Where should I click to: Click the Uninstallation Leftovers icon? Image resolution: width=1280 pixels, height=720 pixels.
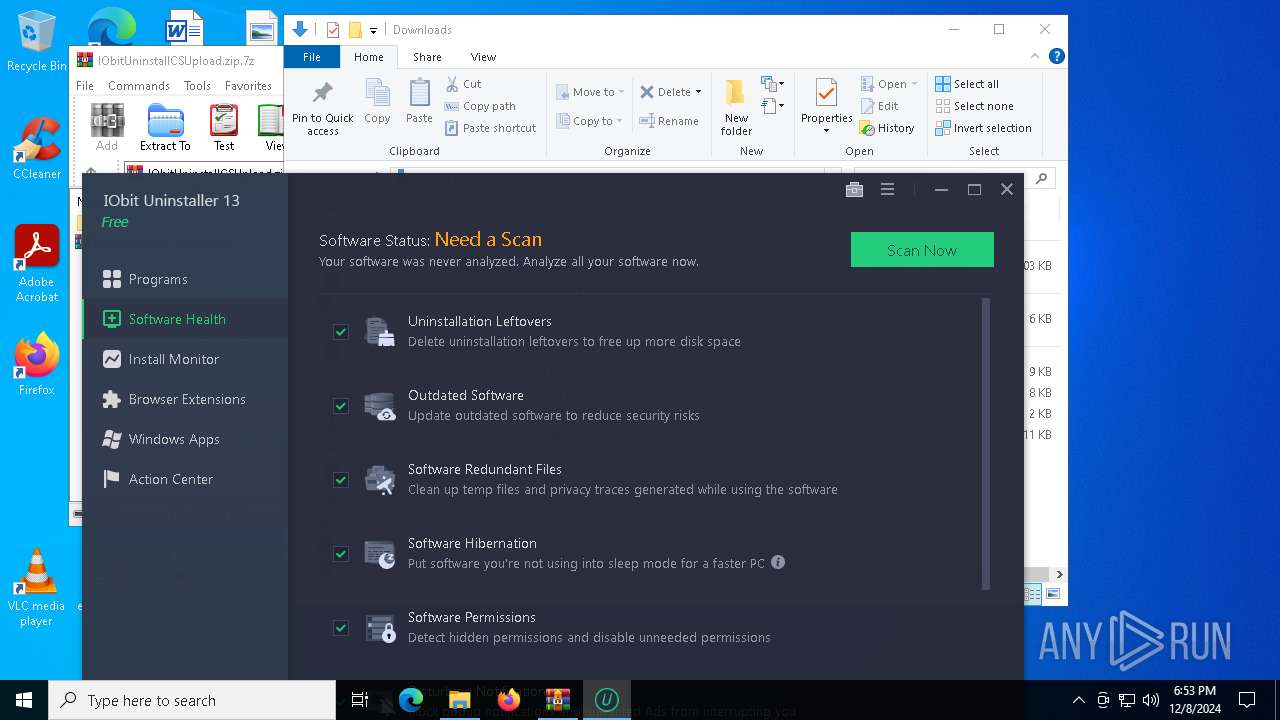click(379, 331)
